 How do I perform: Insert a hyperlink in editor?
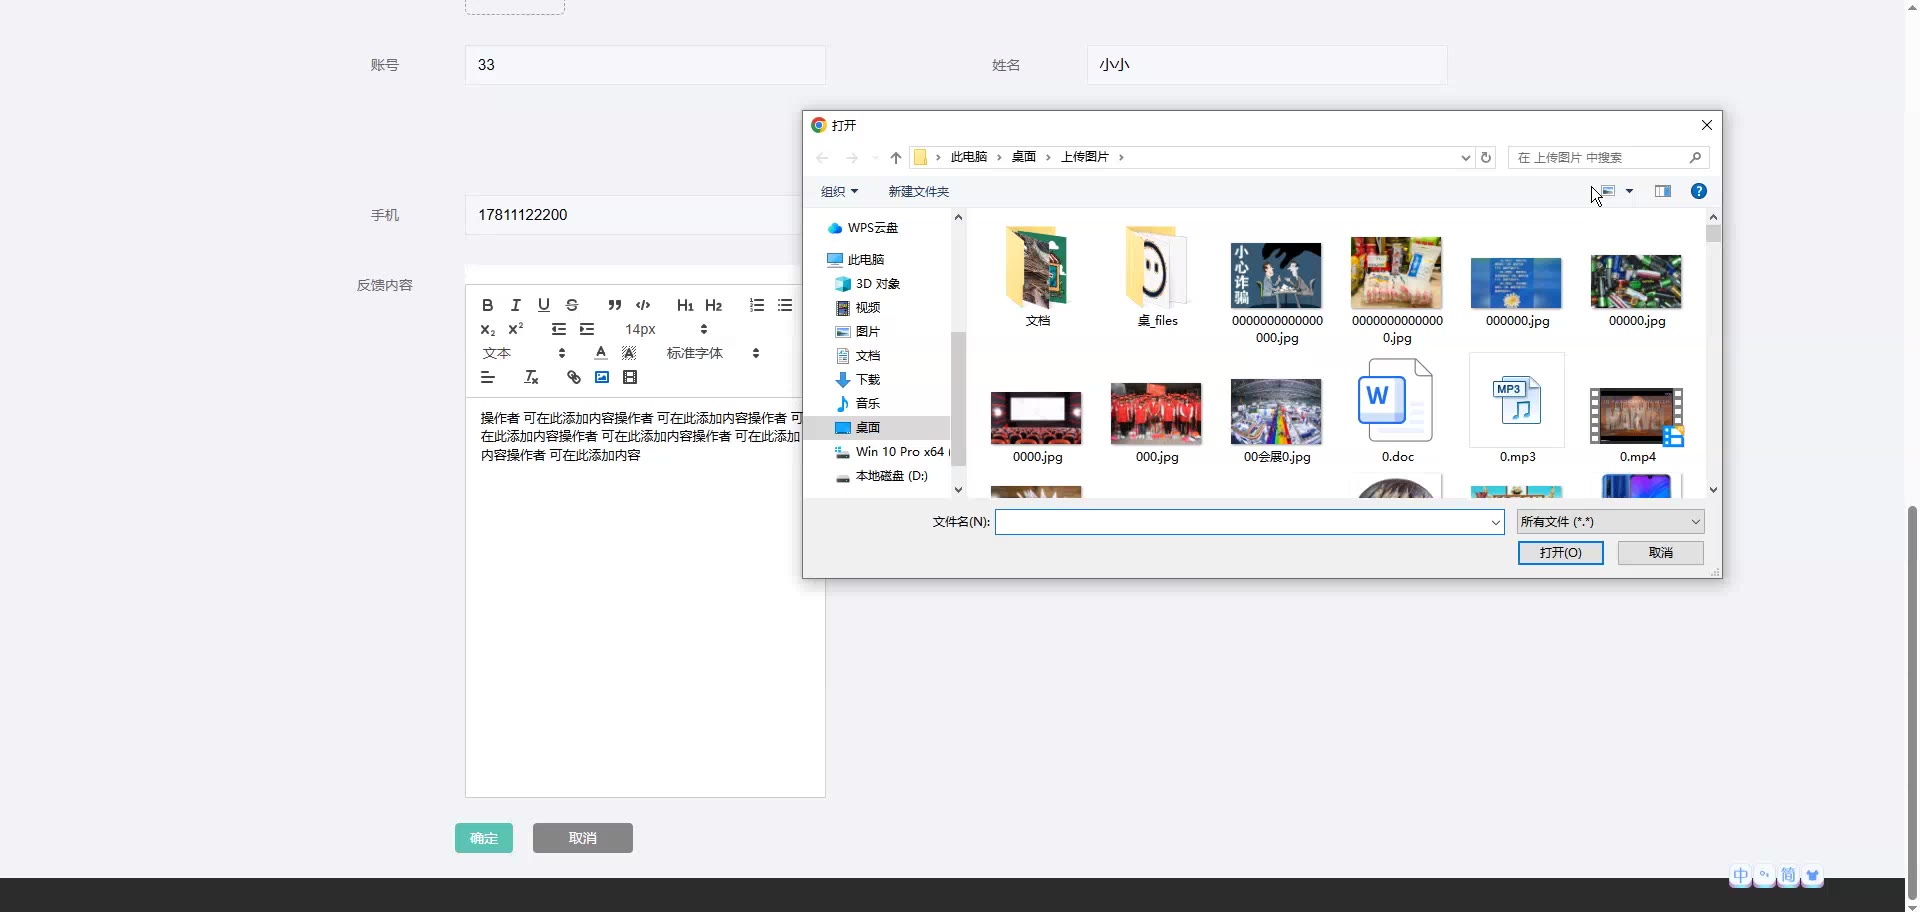pyautogui.click(x=573, y=377)
